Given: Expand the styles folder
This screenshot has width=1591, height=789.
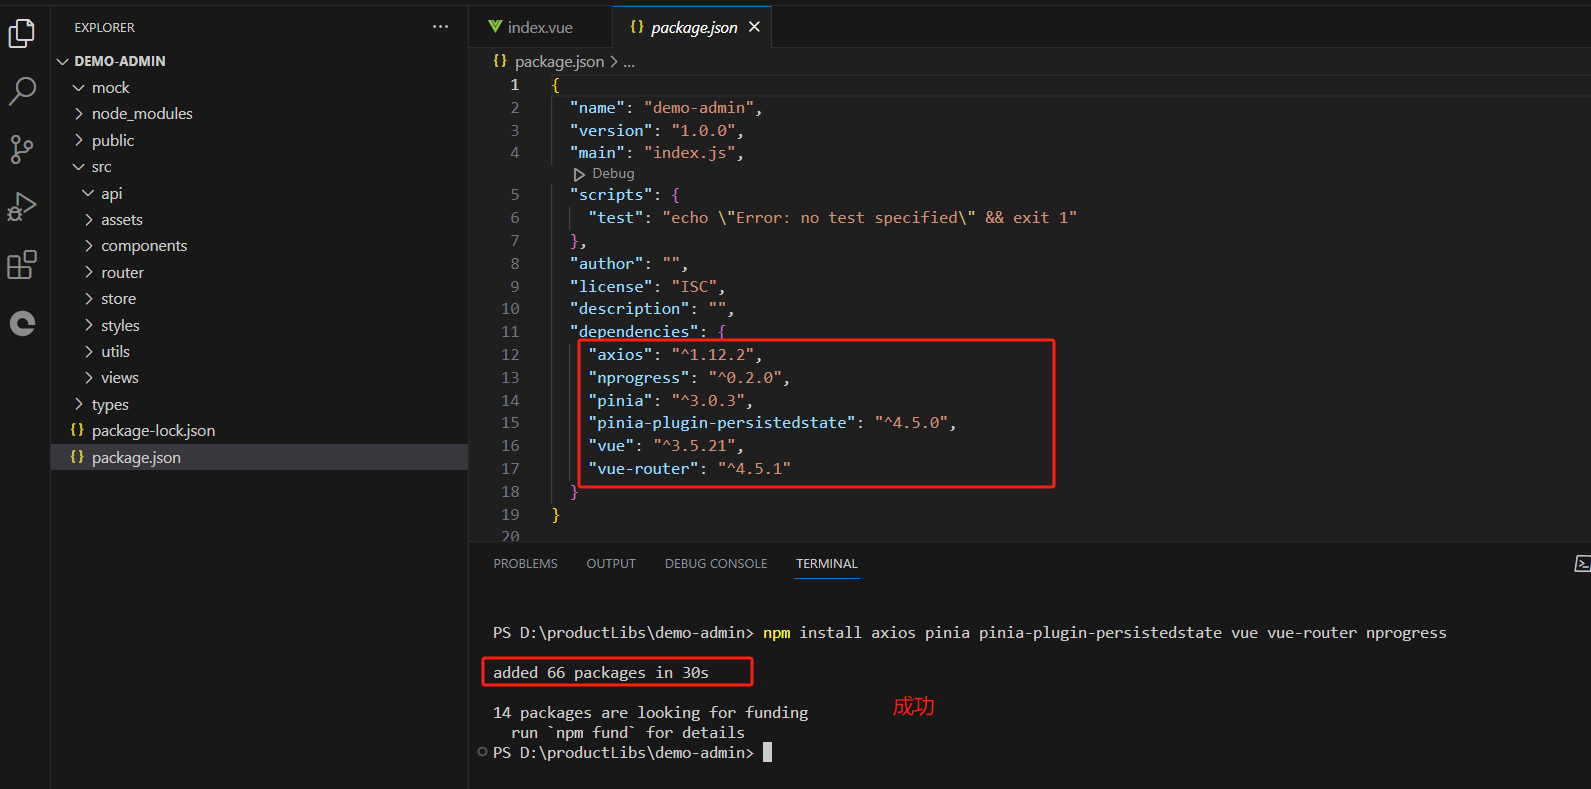Looking at the screenshot, I should 88,326.
